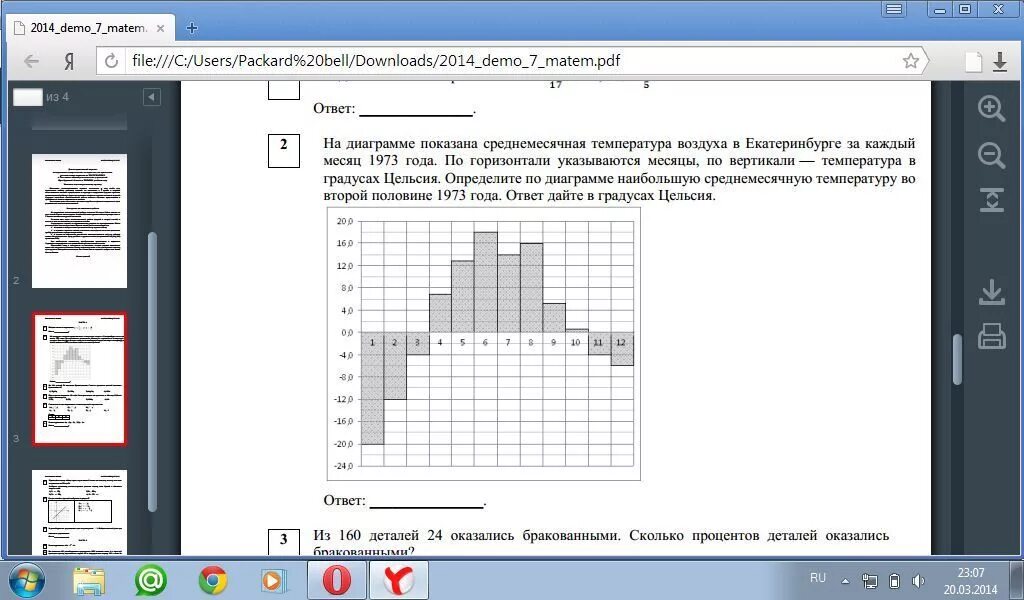Viewport: 1024px width, 600px height.
Task: Open Mail.ru Agent from taskbar
Action: (151, 580)
